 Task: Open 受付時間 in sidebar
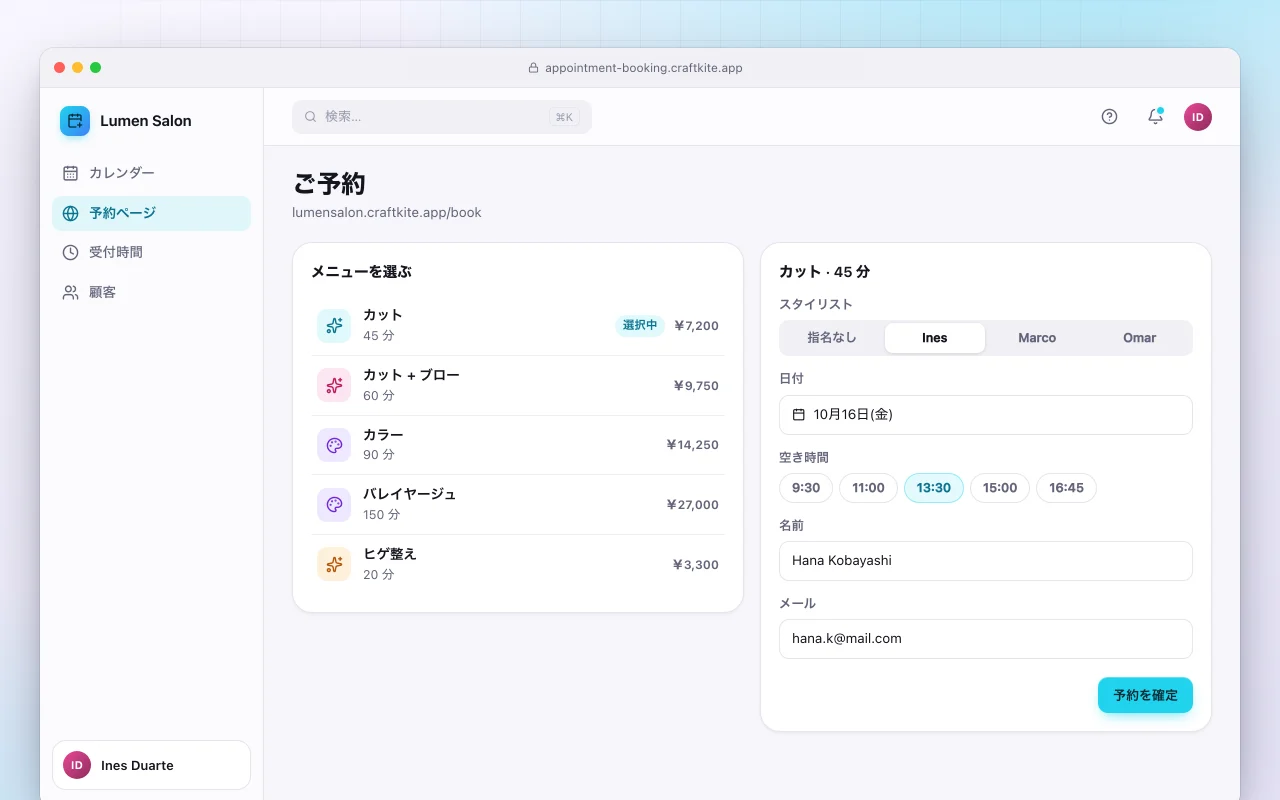[x=151, y=252]
